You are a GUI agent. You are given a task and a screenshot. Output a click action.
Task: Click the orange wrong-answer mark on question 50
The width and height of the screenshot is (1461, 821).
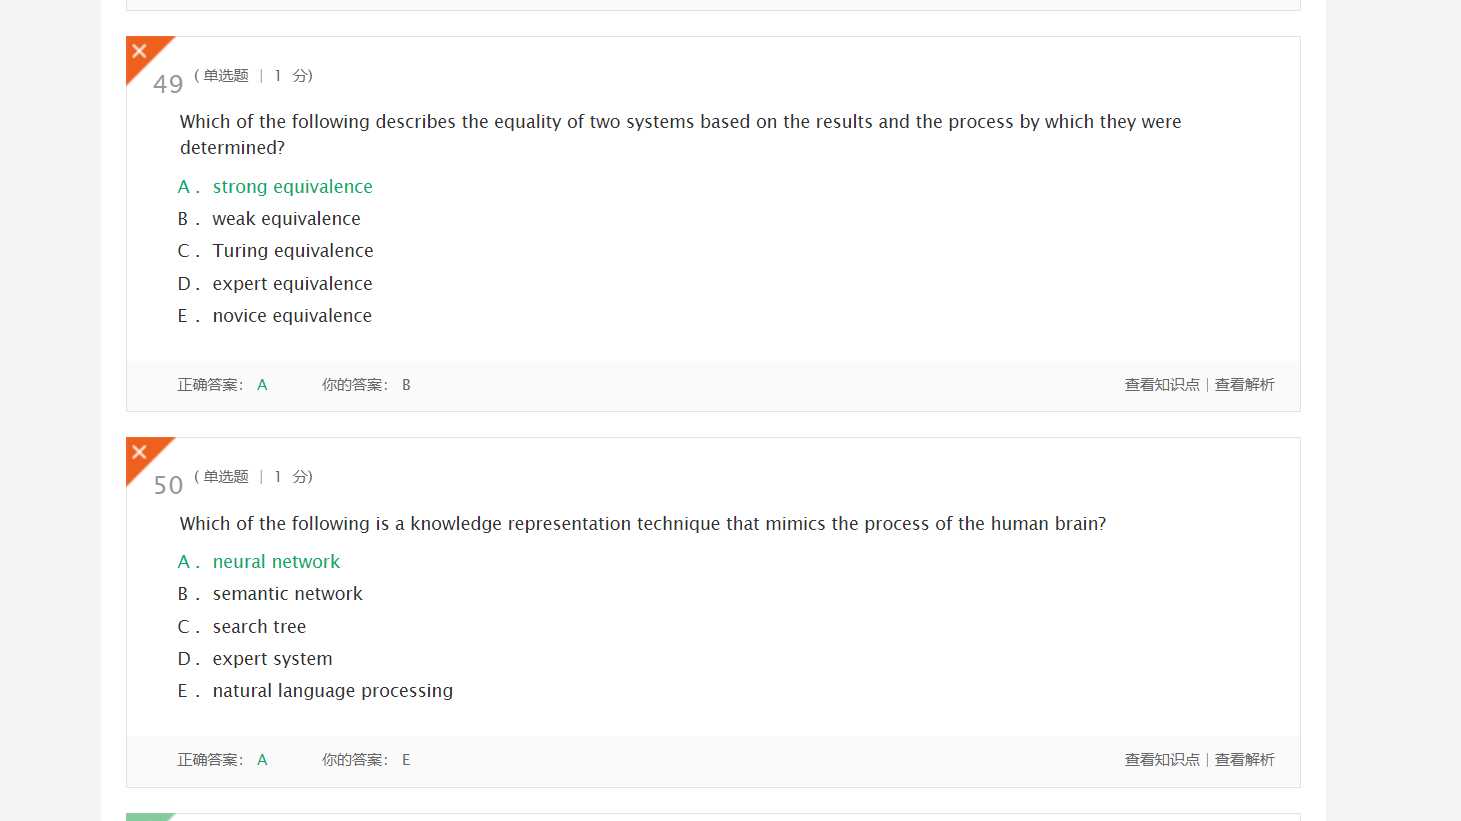141,453
